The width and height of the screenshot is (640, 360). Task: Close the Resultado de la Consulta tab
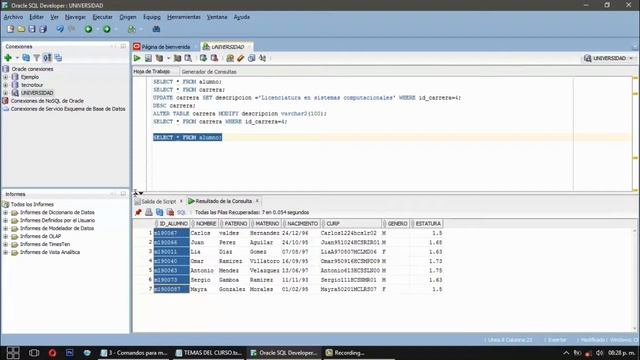pyautogui.click(x=257, y=201)
